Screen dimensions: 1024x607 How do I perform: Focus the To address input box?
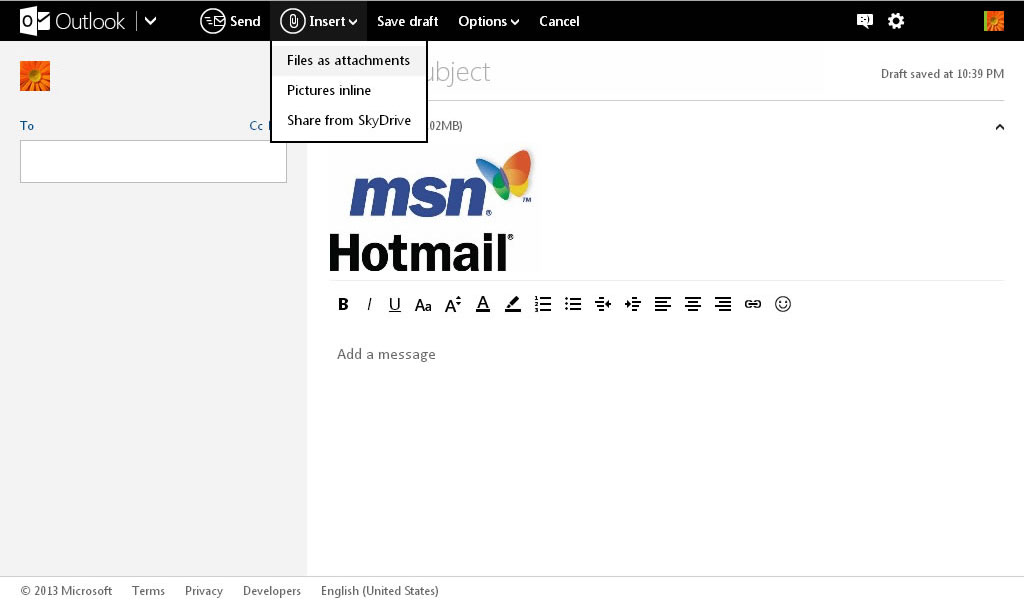coord(153,161)
